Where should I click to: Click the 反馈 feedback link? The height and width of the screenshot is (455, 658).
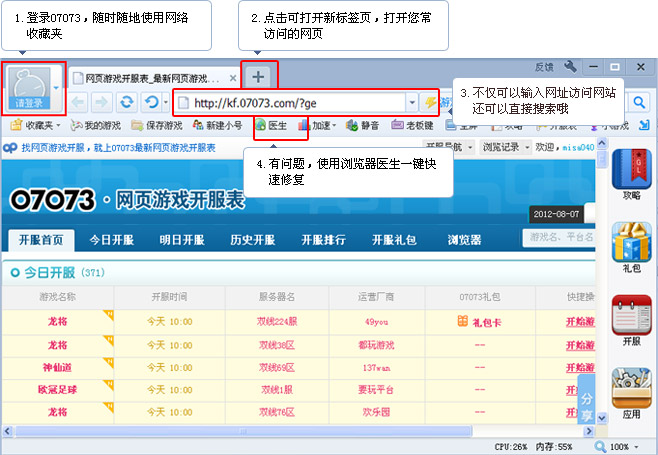[543, 67]
